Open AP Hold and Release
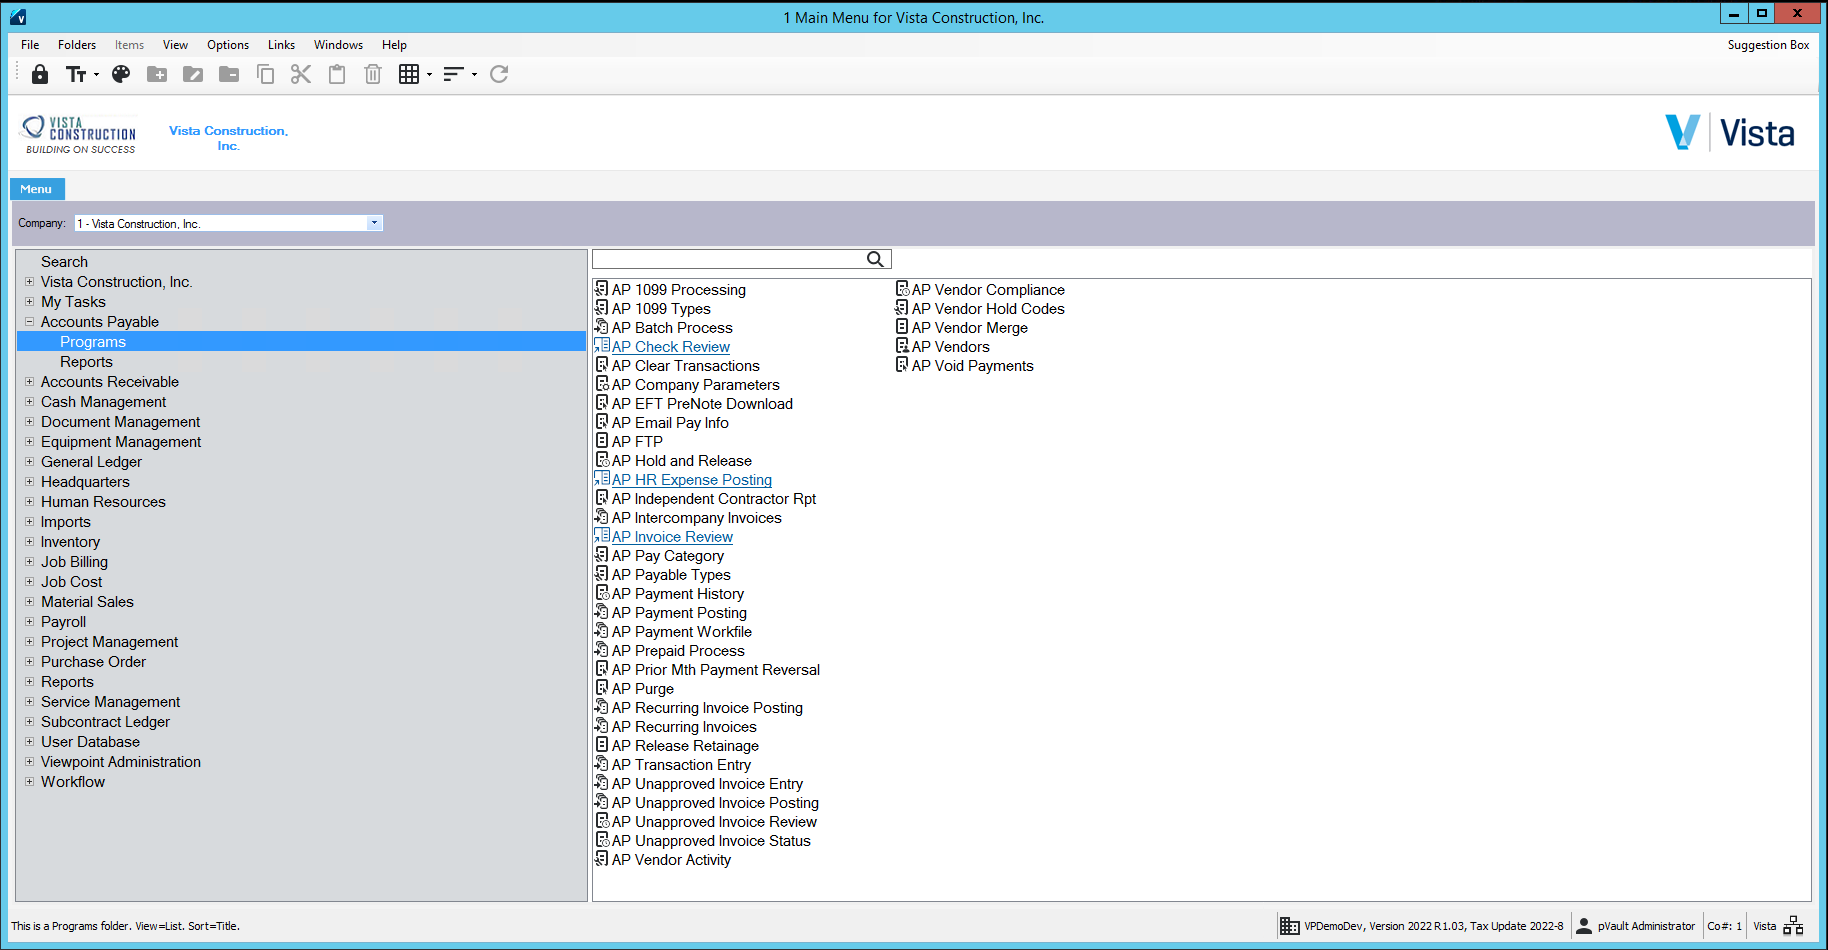The width and height of the screenshot is (1828, 950). (x=682, y=461)
